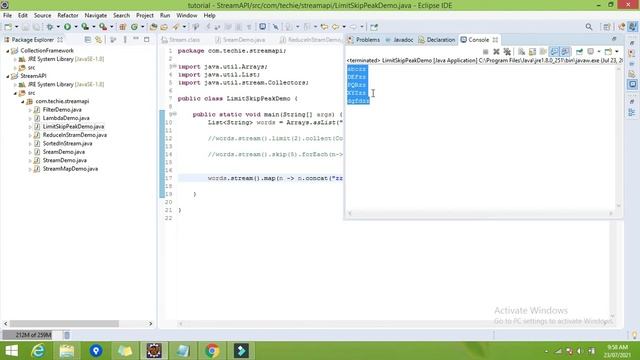Screen dimensions: 640x360
Task: Click the Open Task folder icon
Action: click(164, 27)
